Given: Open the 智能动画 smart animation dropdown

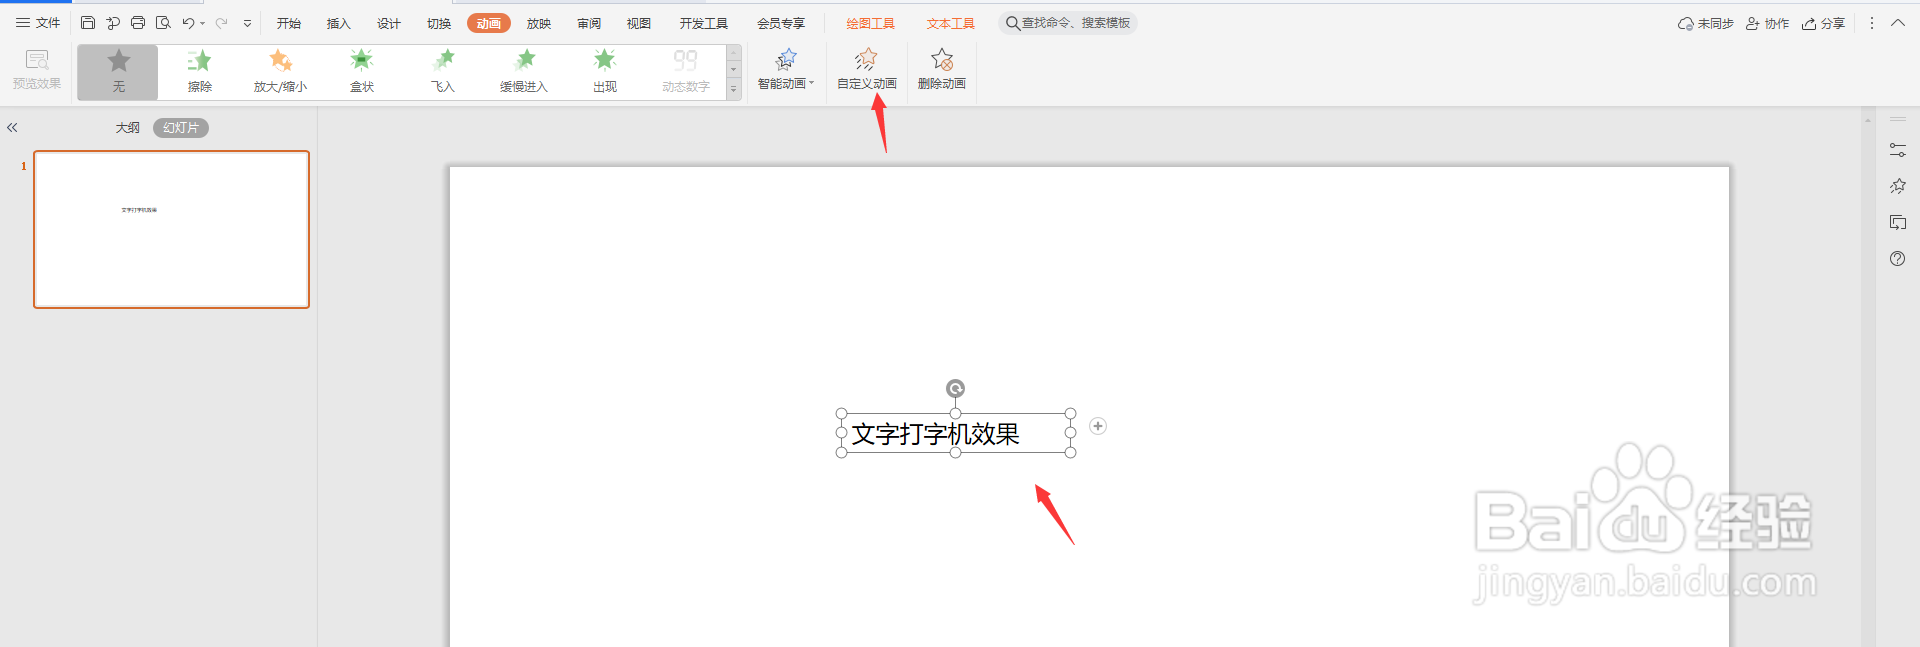Looking at the screenshot, I should (x=785, y=70).
